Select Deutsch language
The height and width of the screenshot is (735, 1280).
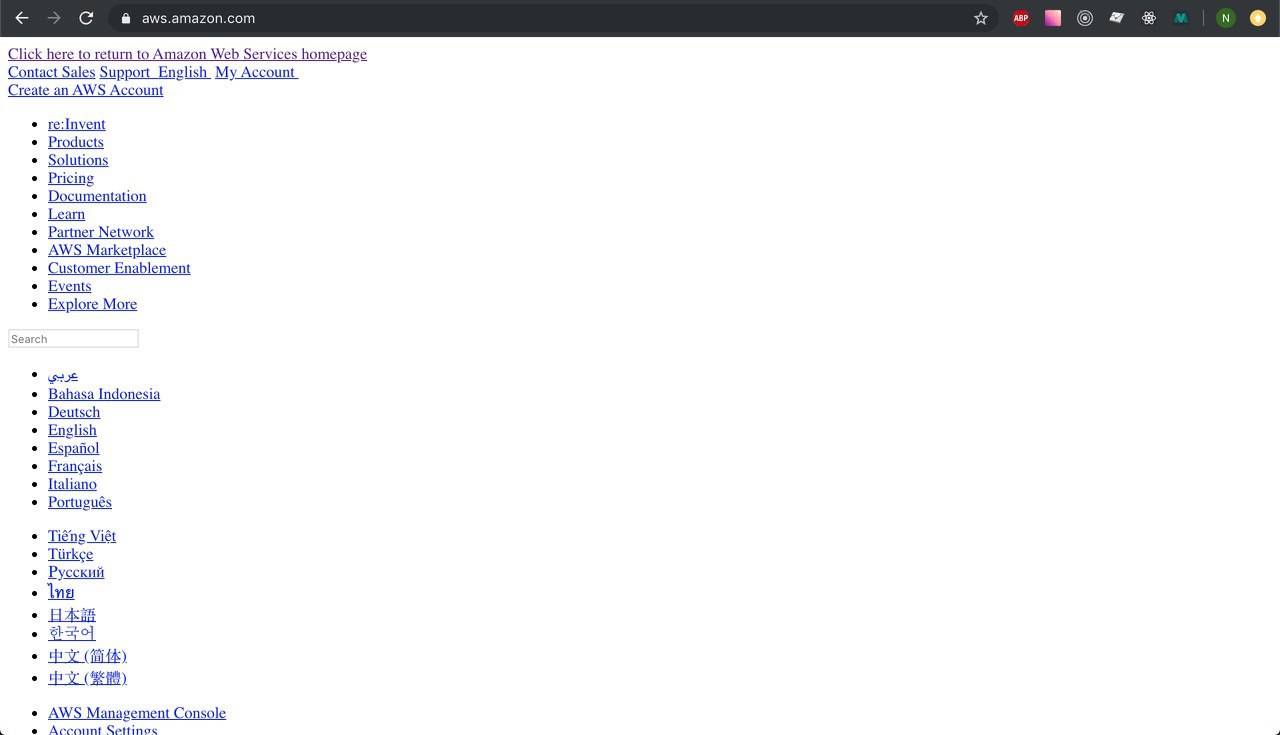click(x=74, y=412)
